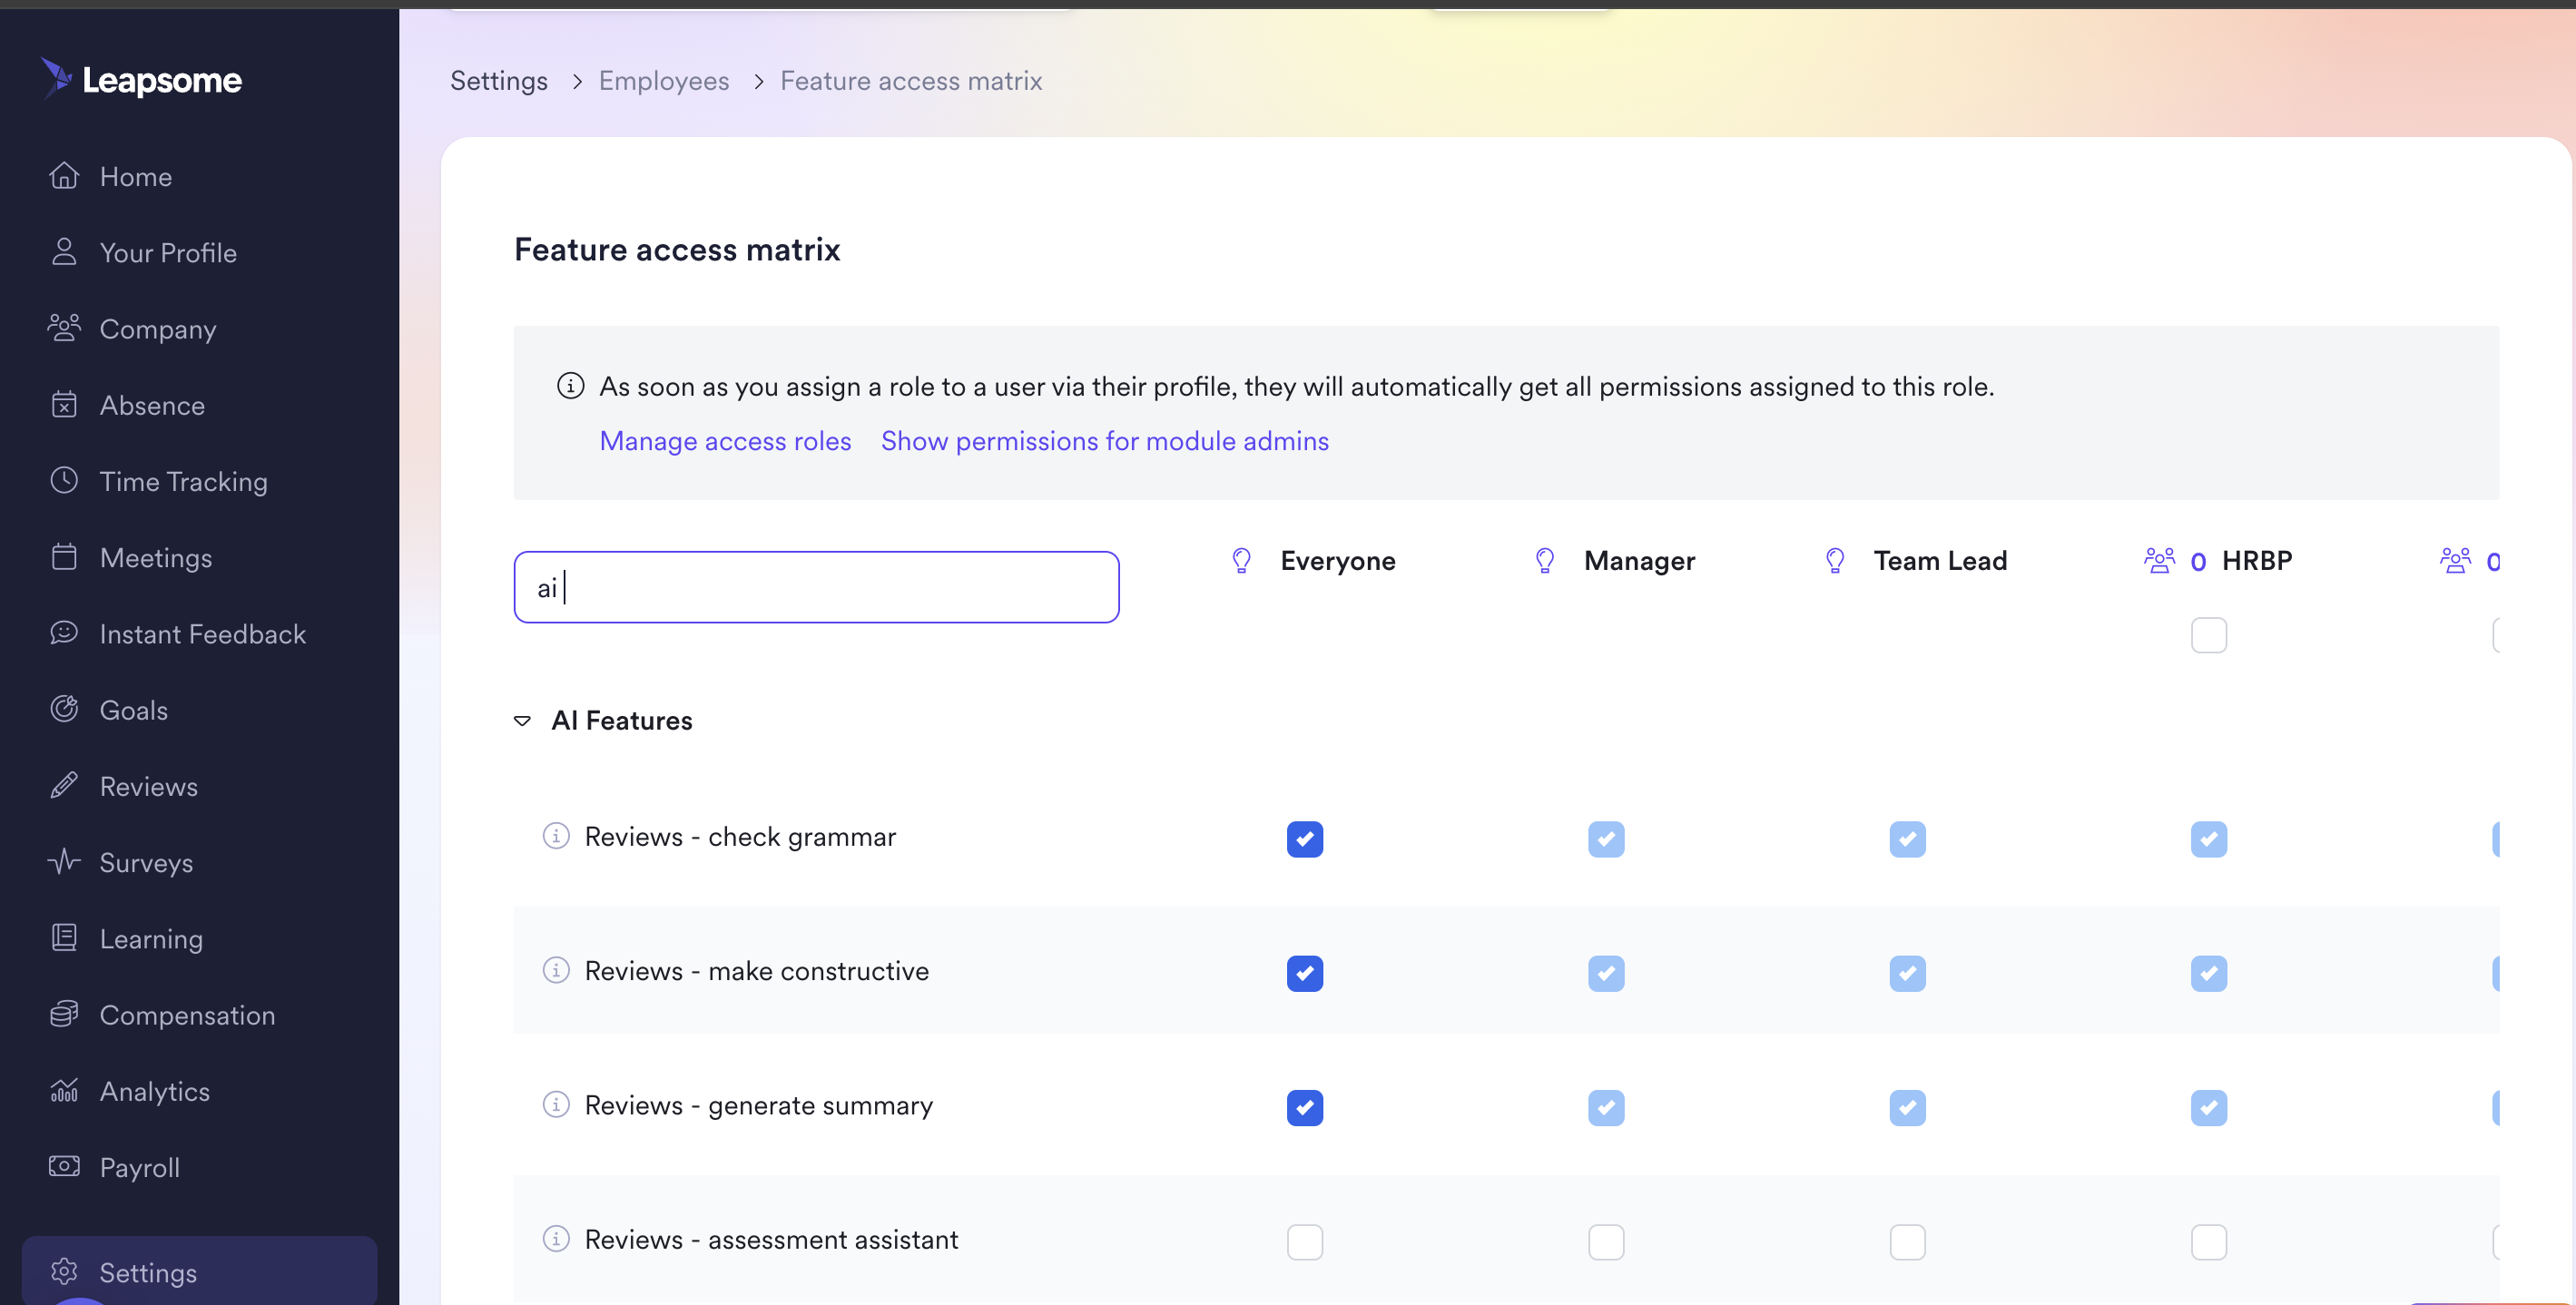Click the search field containing "ai"

coord(816,587)
